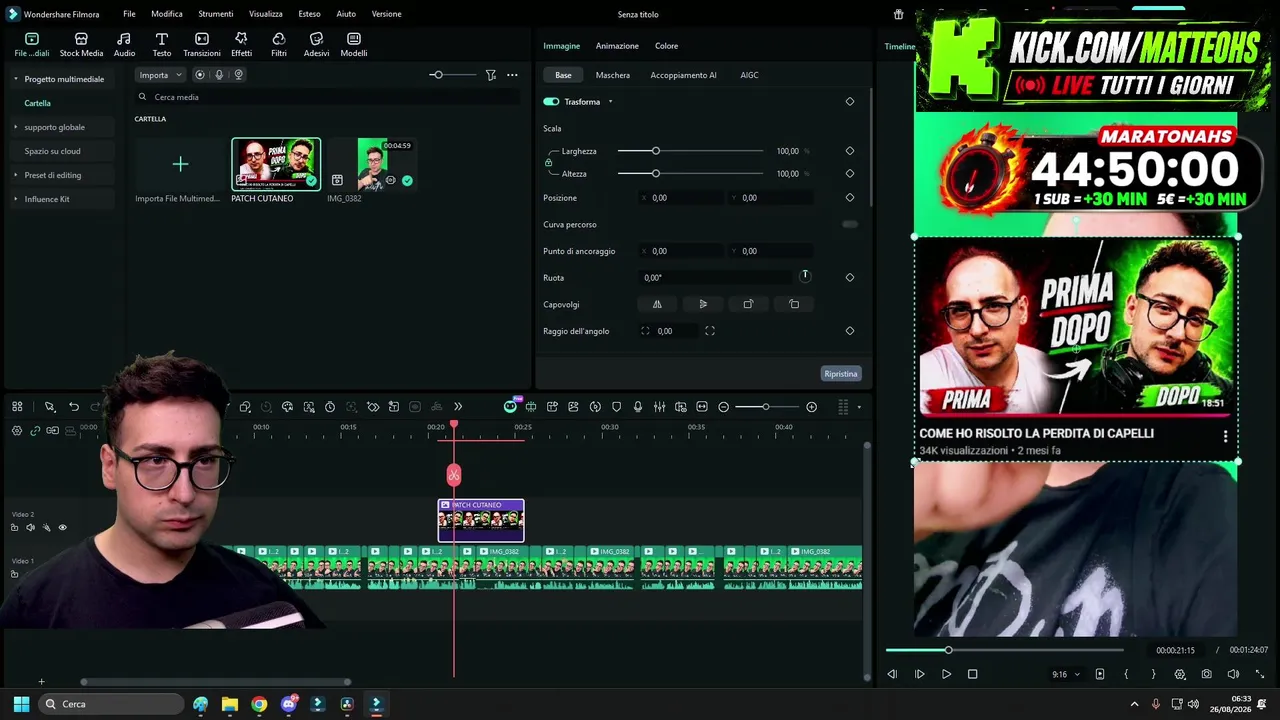Viewport: 1280px width, 720px height.
Task: Switch to the Maschera sub-tab
Action: click(x=613, y=75)
